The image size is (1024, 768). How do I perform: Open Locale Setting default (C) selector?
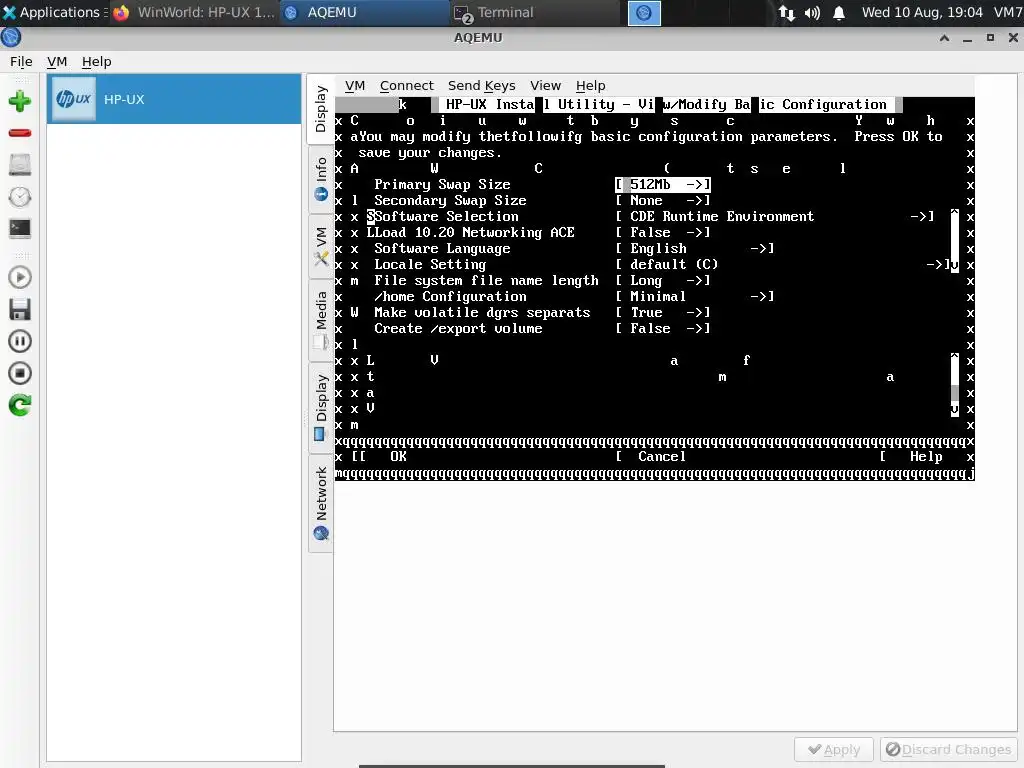(782, 264)
